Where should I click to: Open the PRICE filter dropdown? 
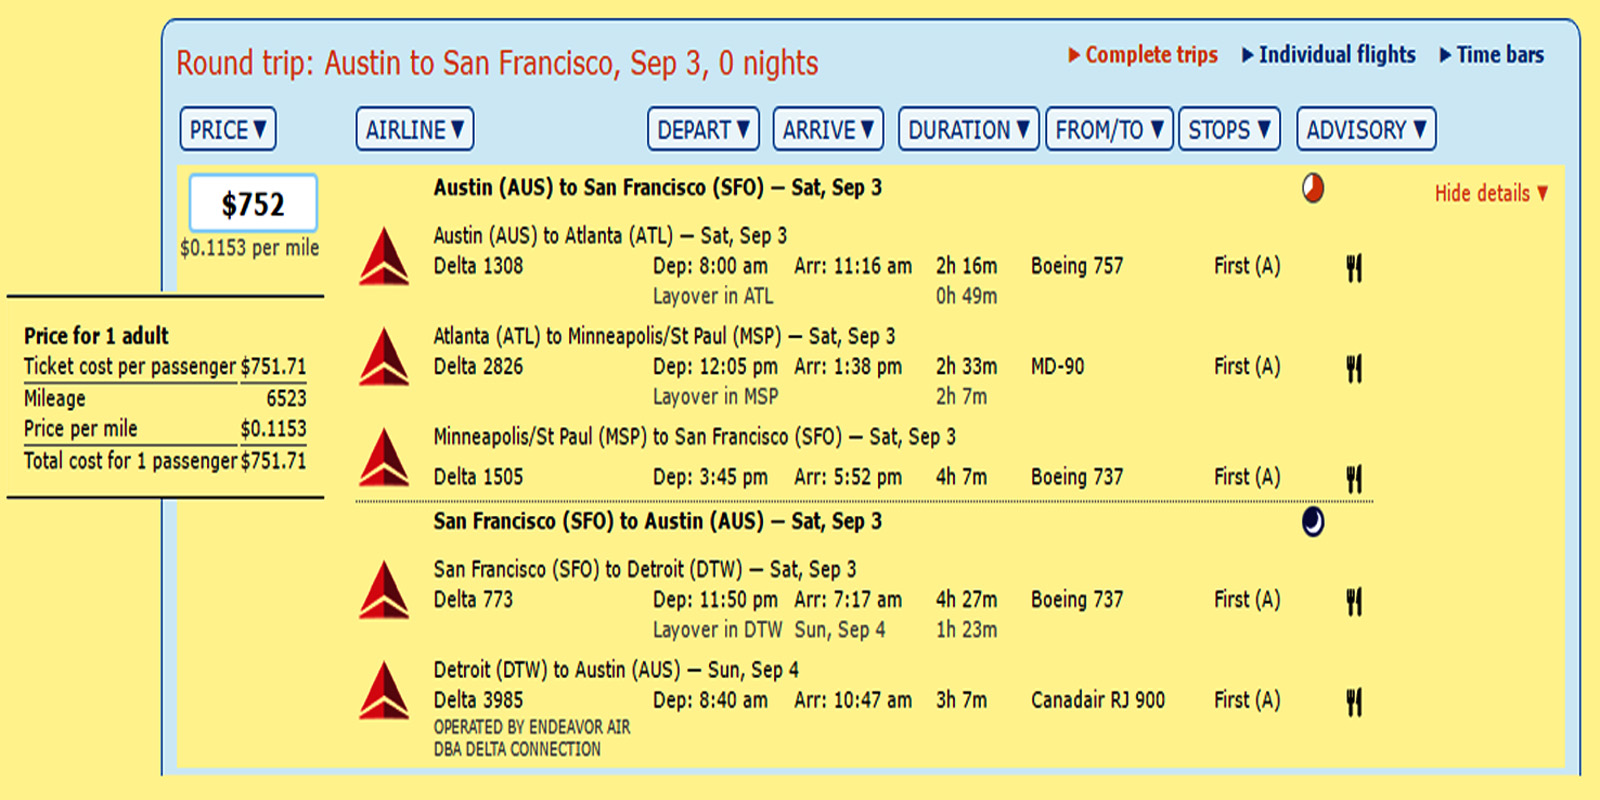point(228,130)
